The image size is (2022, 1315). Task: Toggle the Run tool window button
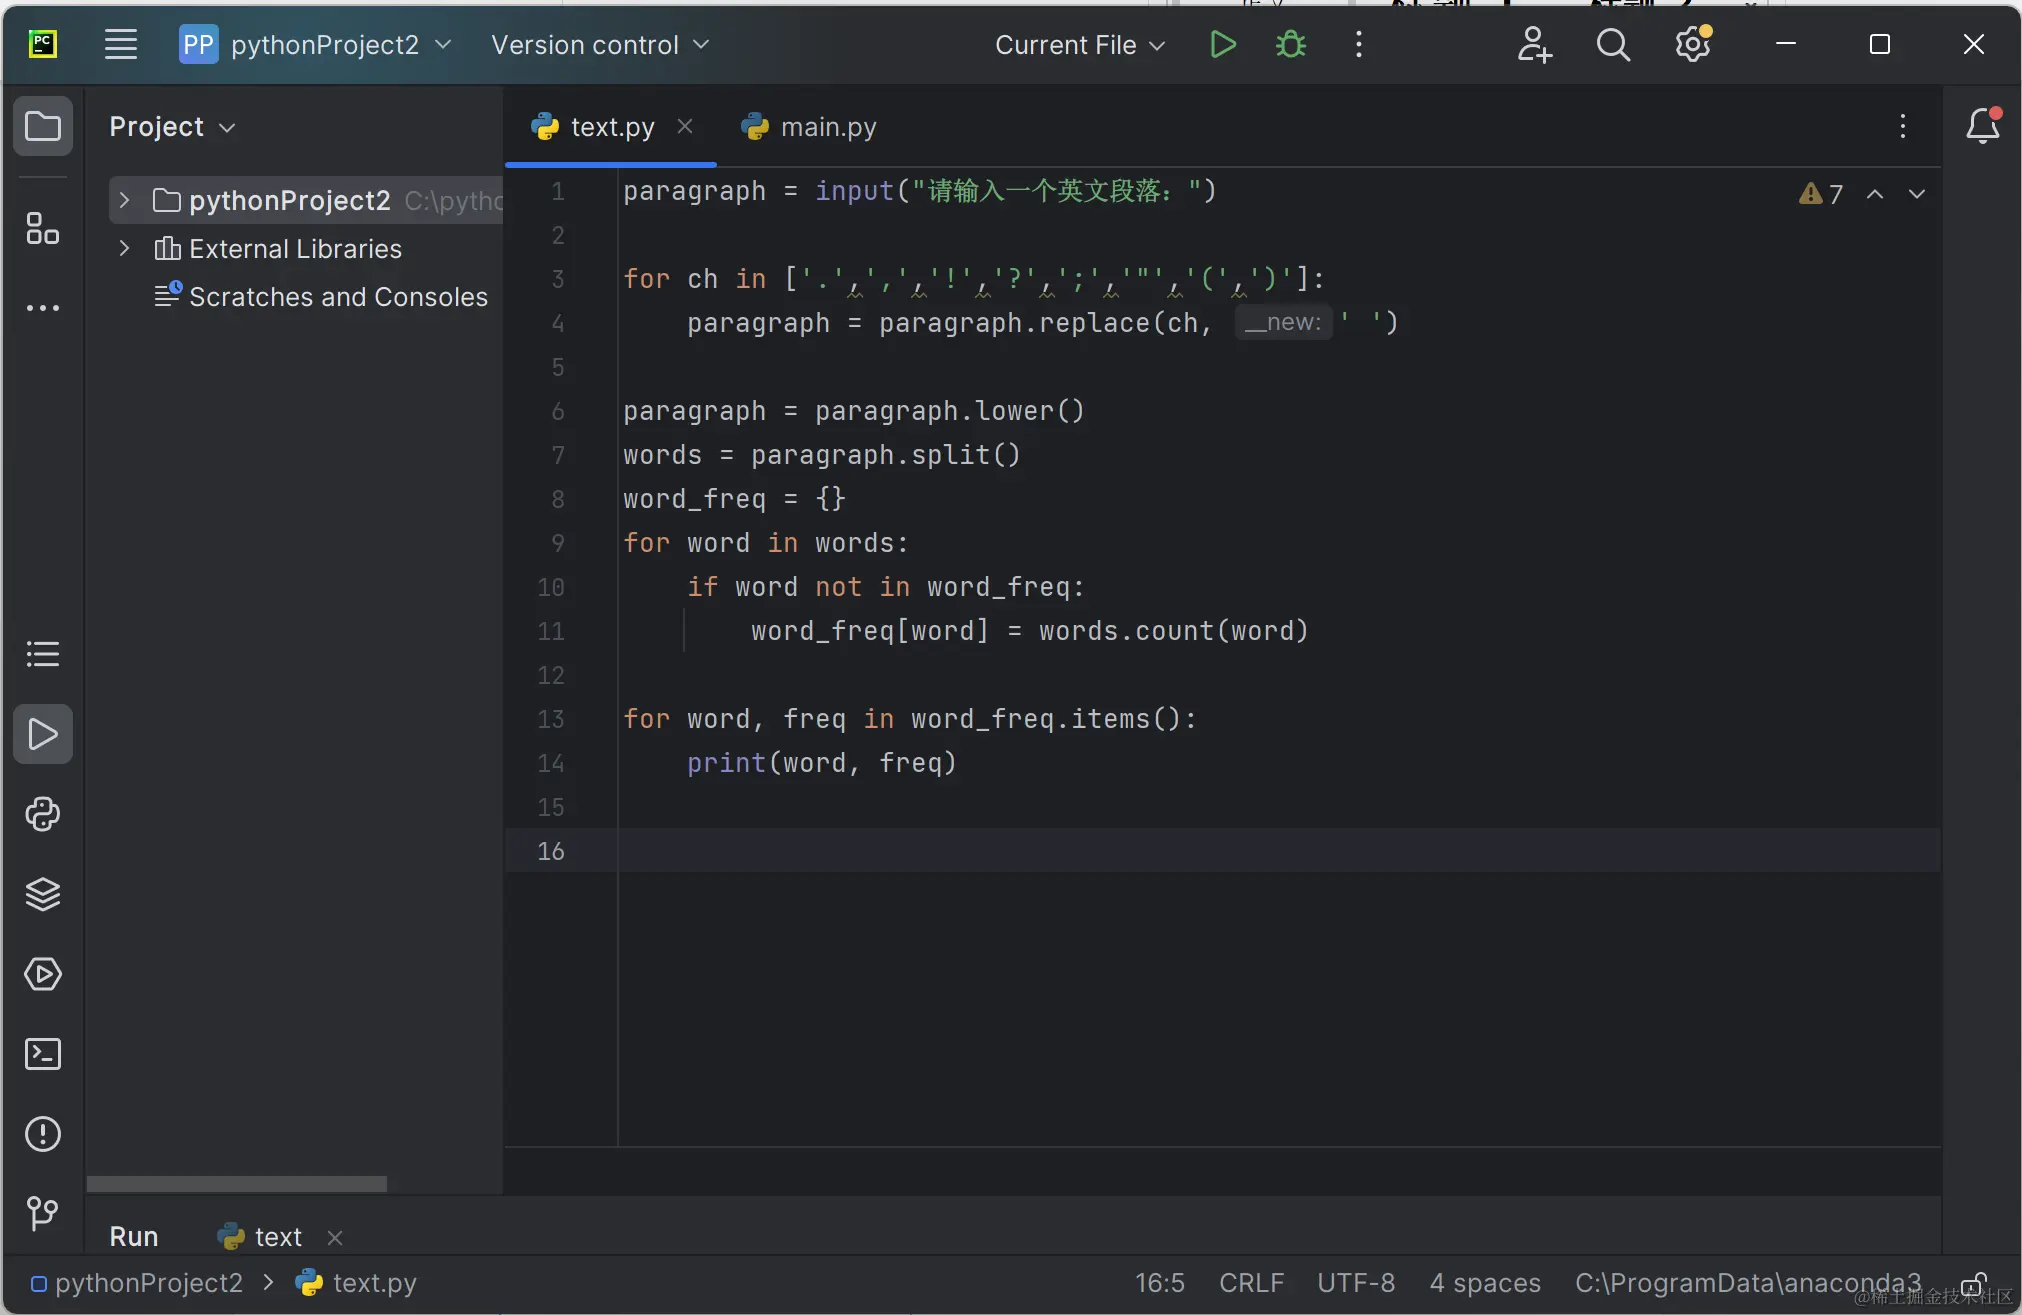pos(43,734)
